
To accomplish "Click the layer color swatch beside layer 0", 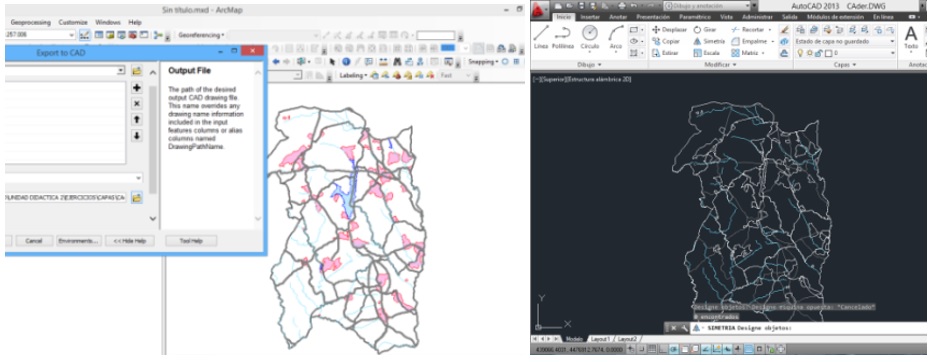I will [x=828, y=53].
